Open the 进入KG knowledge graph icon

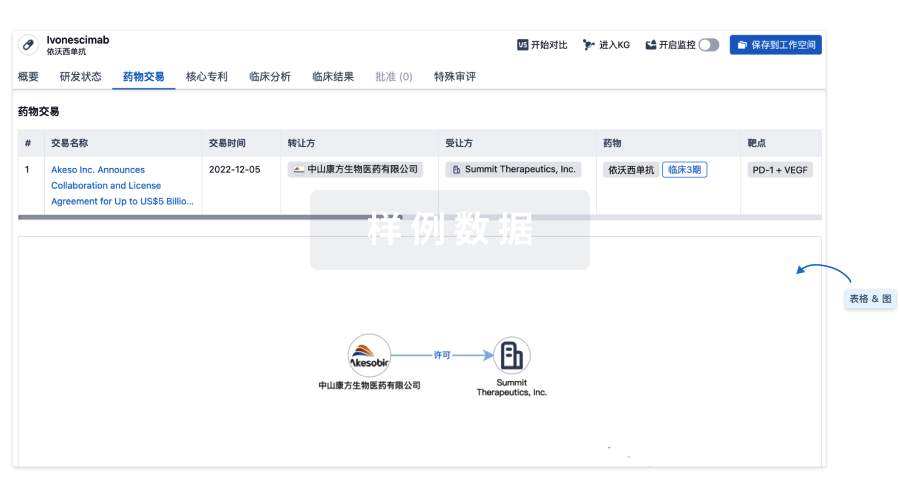click(x=589, y=45)
